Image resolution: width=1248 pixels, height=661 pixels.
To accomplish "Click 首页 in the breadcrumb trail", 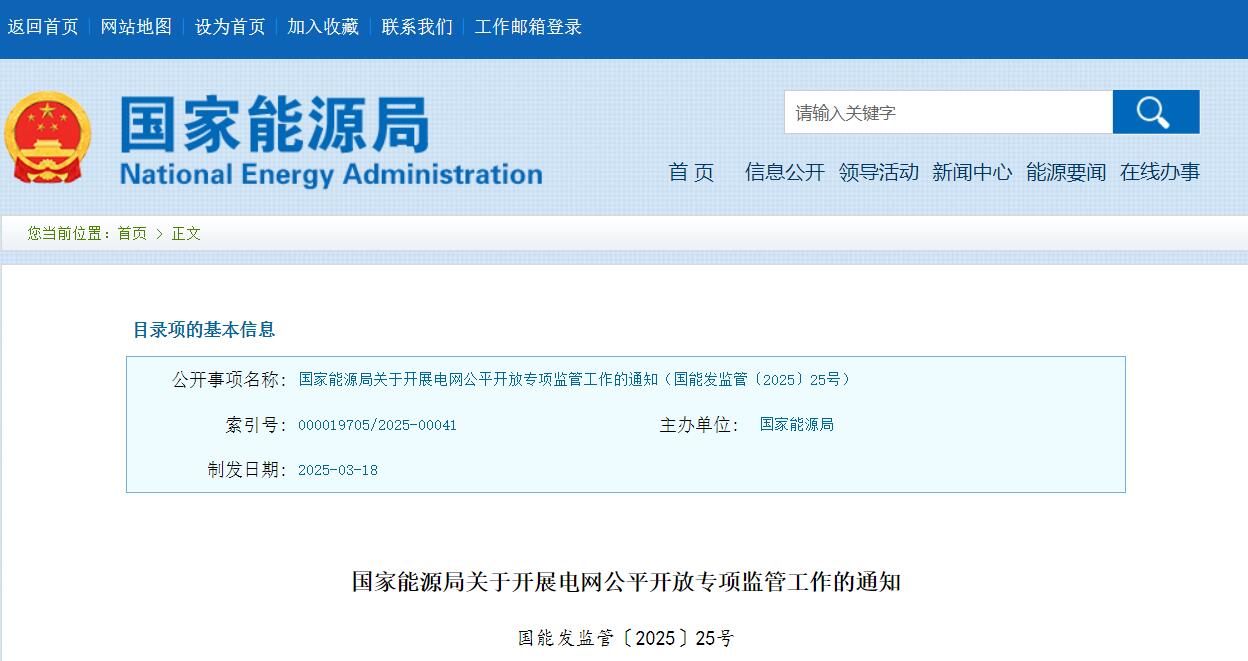I will 132,233.
